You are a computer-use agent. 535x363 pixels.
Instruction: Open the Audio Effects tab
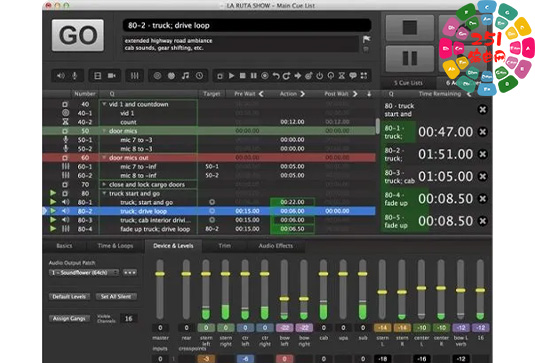pos(276,246)
